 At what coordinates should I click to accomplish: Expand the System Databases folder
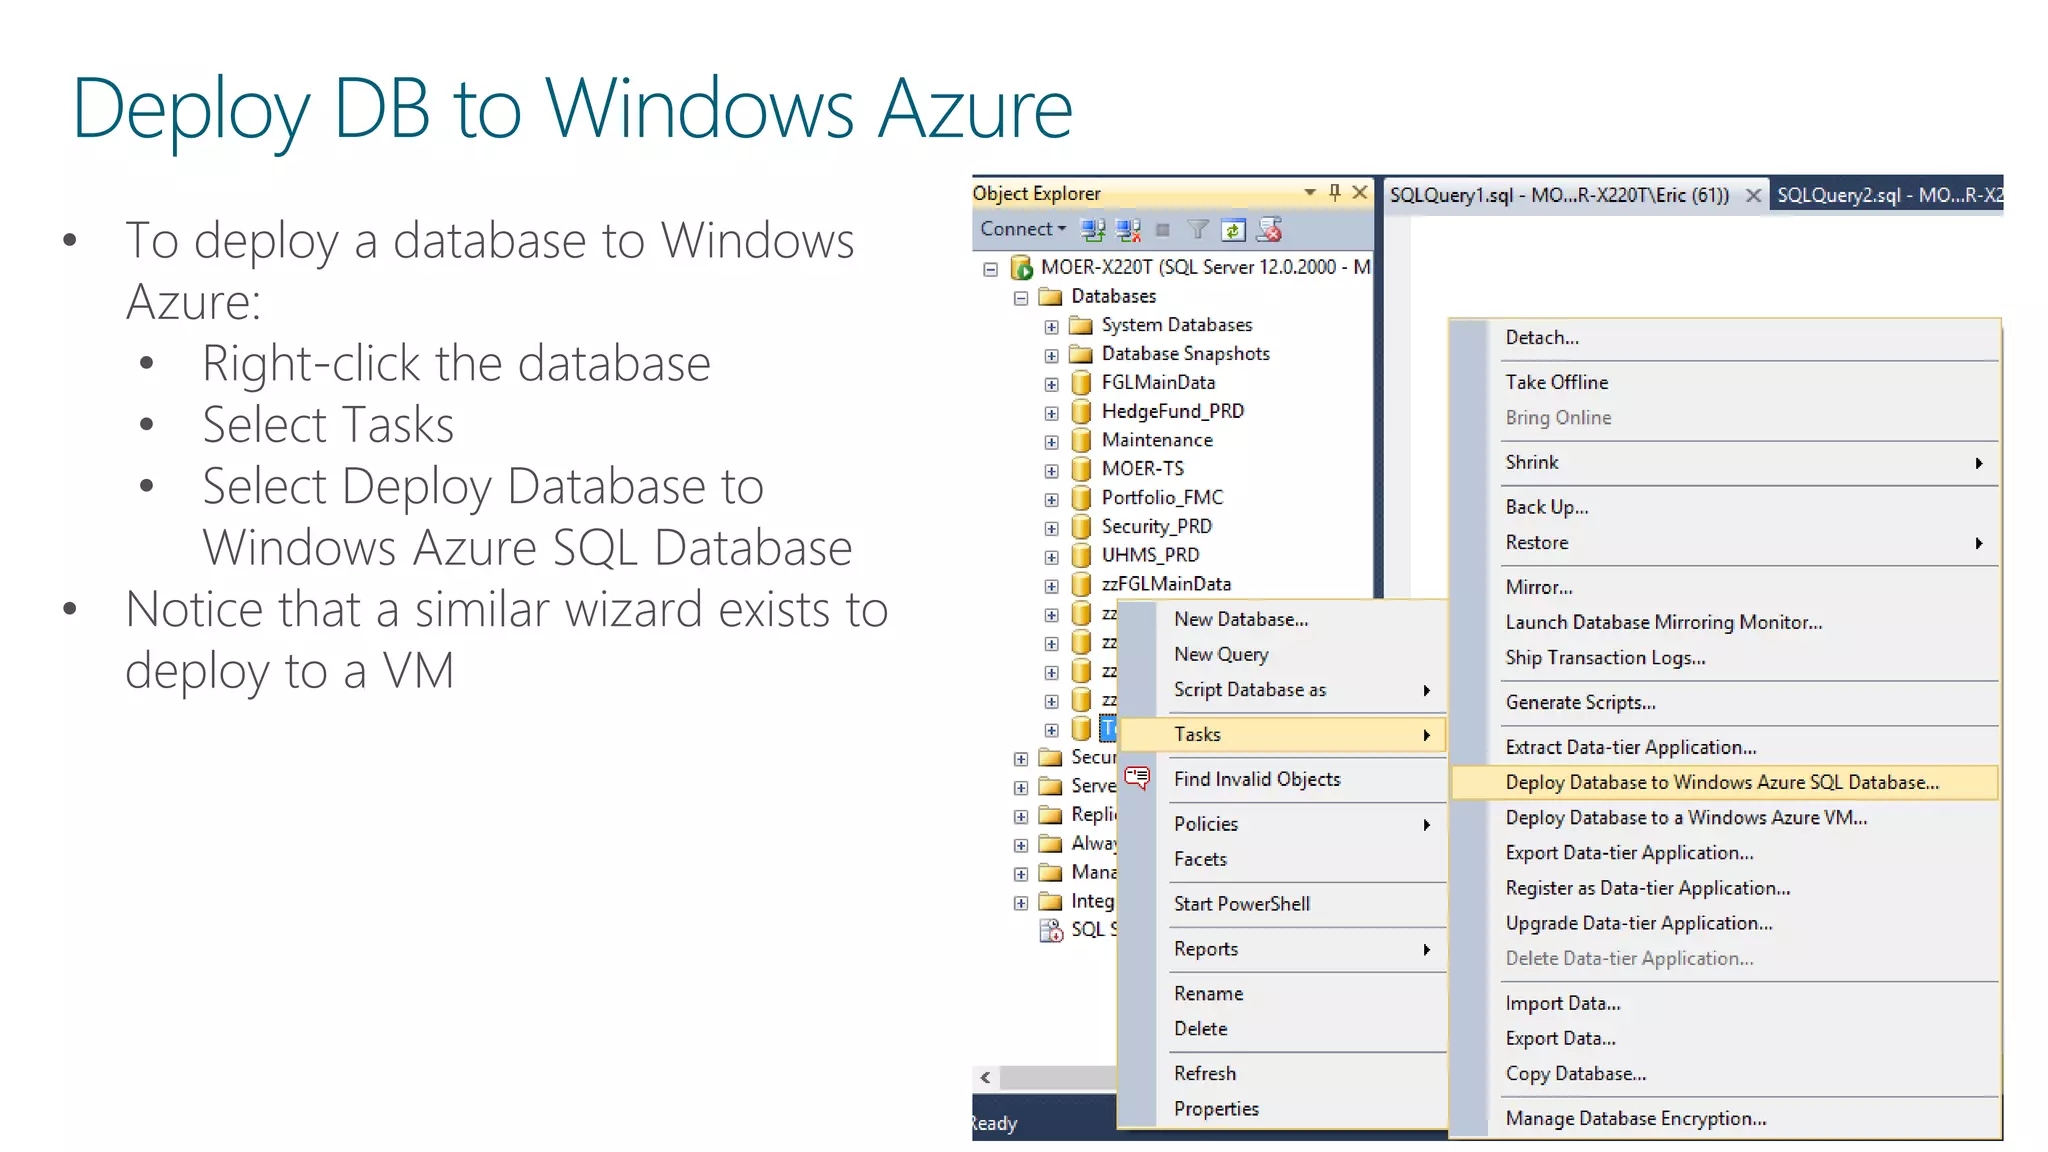[x=1051, y=327]
